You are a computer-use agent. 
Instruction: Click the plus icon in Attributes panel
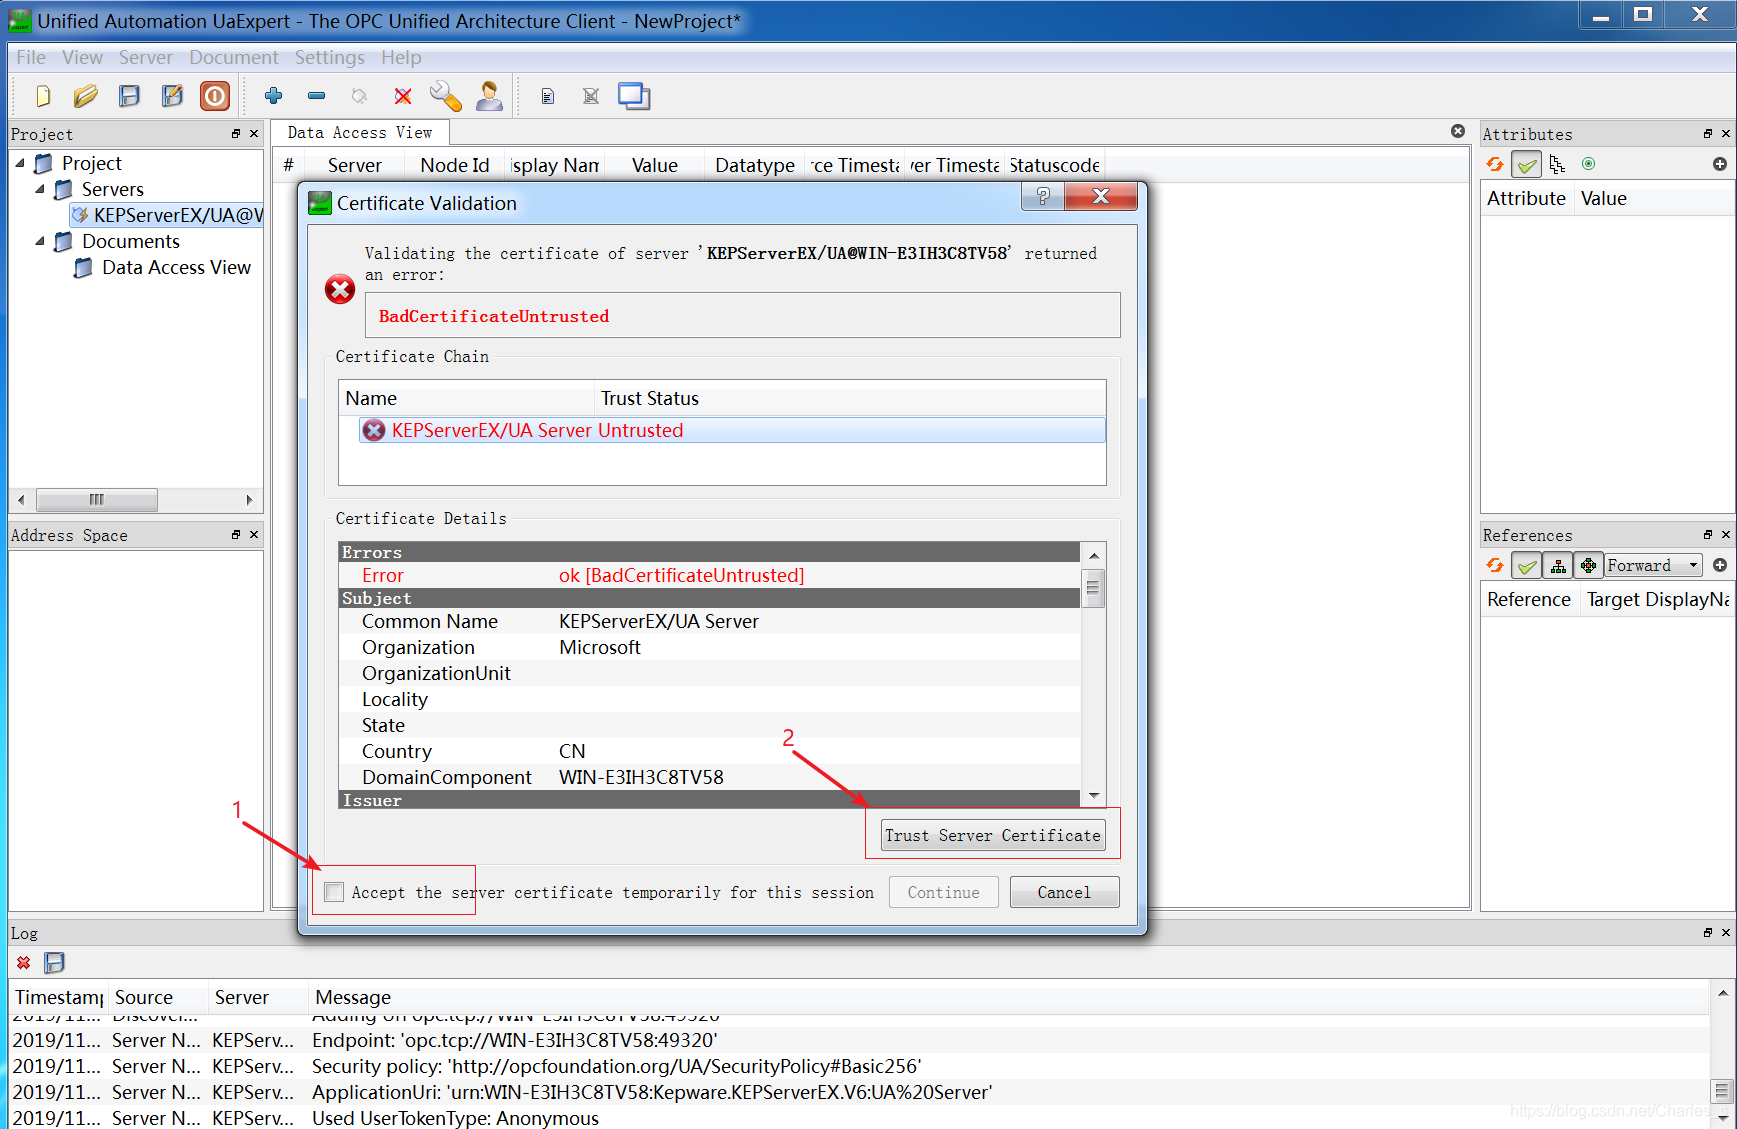point(1720,164)
